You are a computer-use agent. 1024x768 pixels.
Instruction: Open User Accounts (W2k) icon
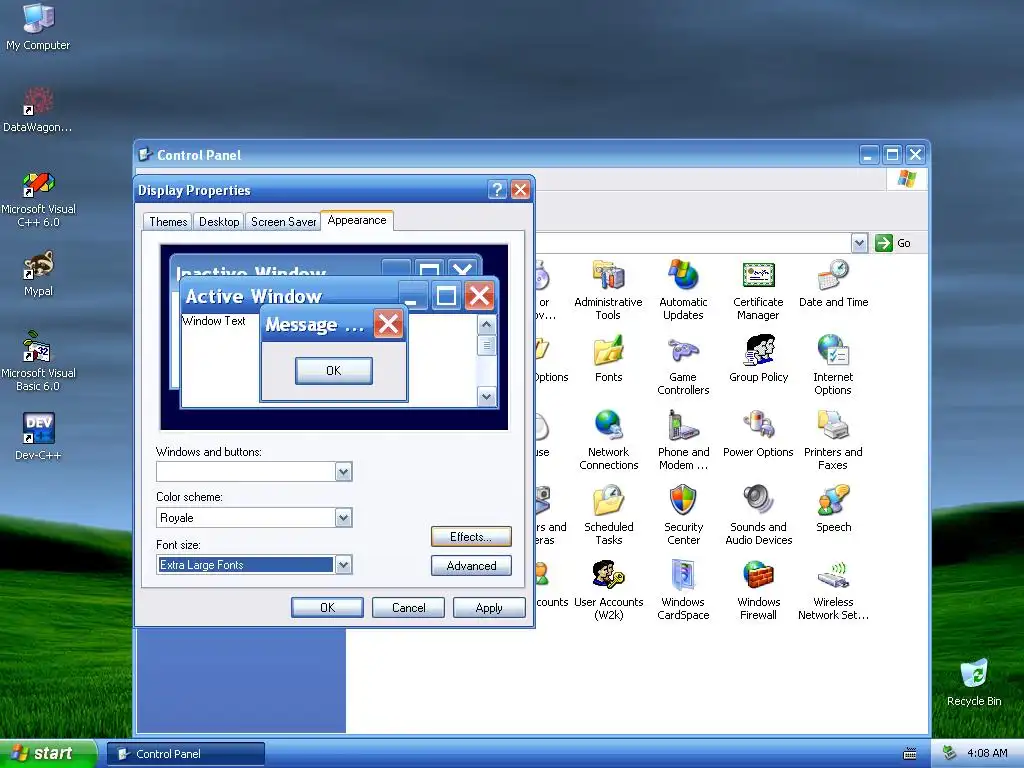[608, 590]
